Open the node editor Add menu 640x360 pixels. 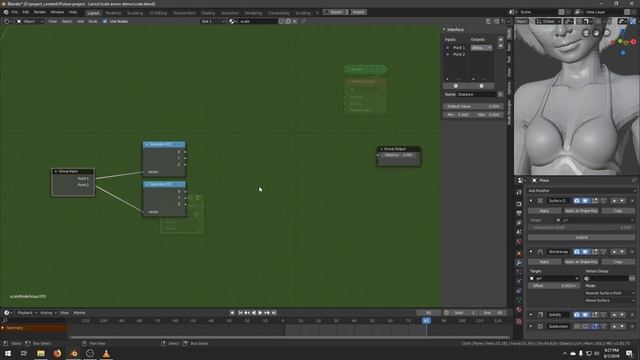pos(80,21)
